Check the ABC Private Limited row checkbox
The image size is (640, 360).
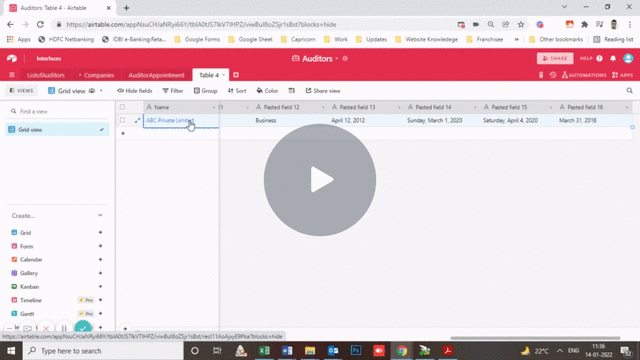pyautogui.click(x=122, y=120)
